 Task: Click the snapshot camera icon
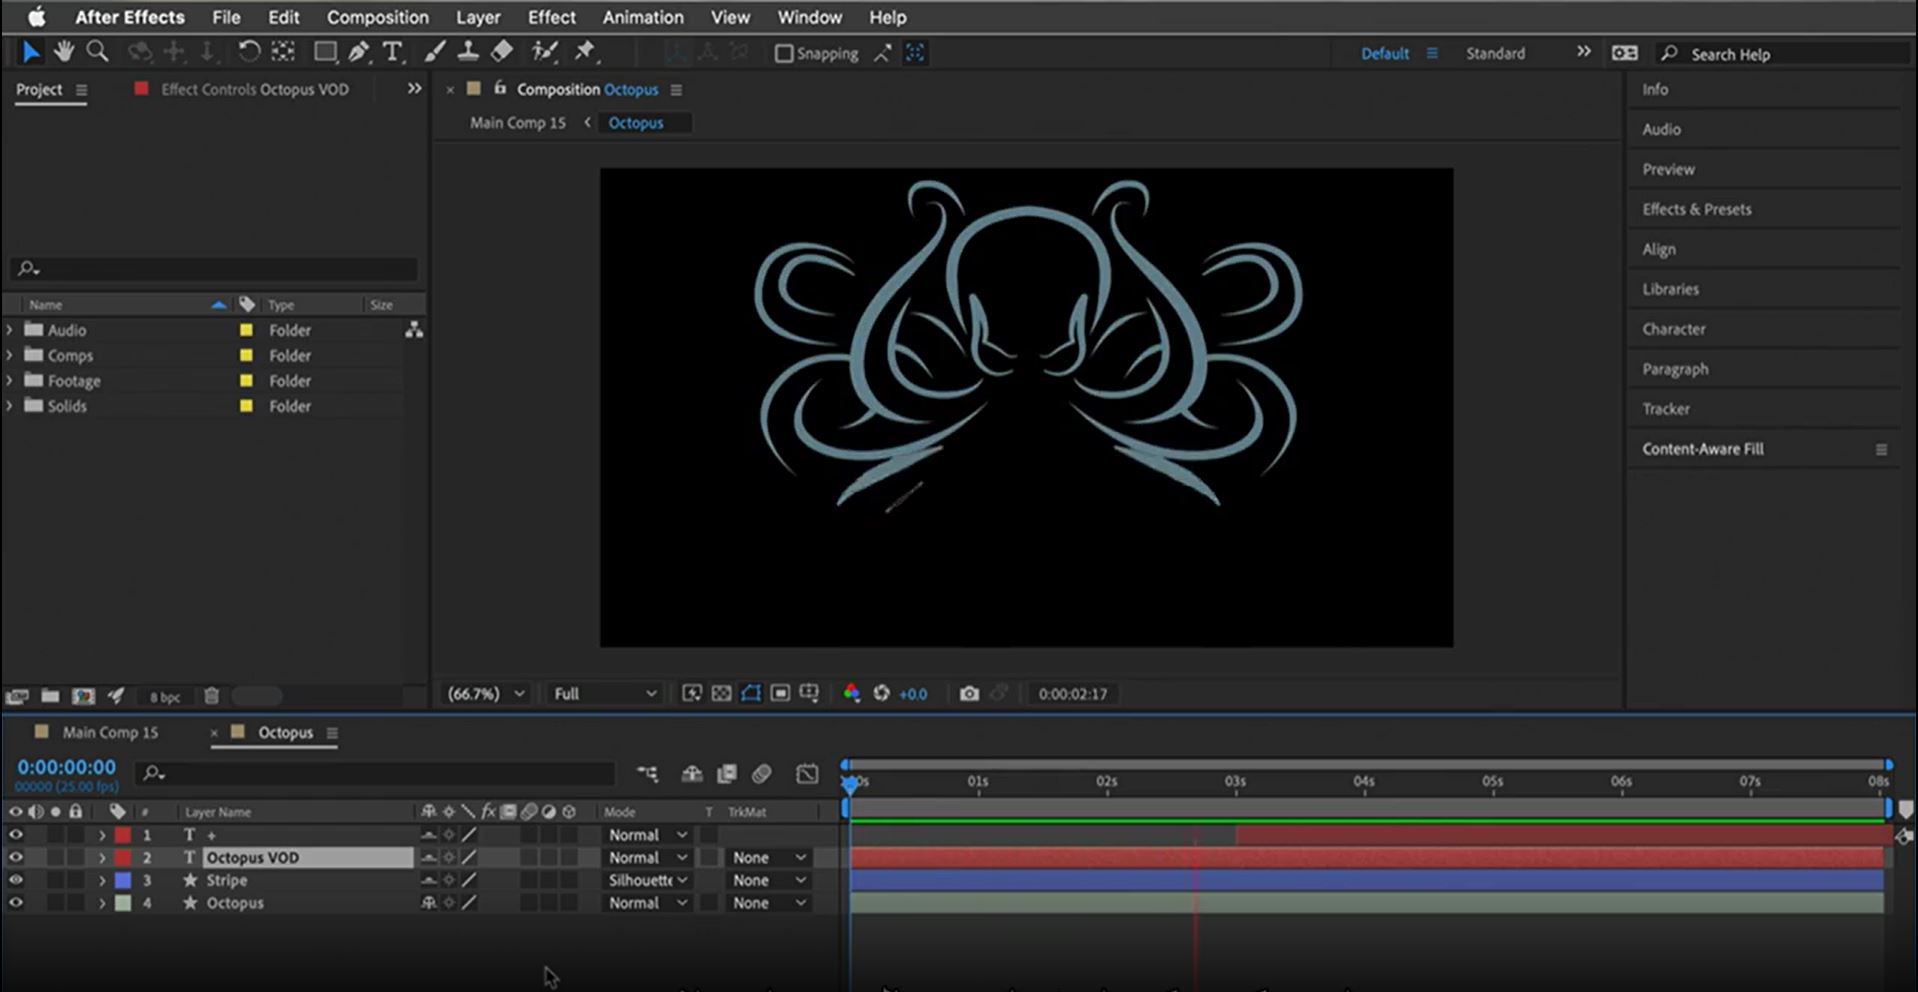coord(968,693)
